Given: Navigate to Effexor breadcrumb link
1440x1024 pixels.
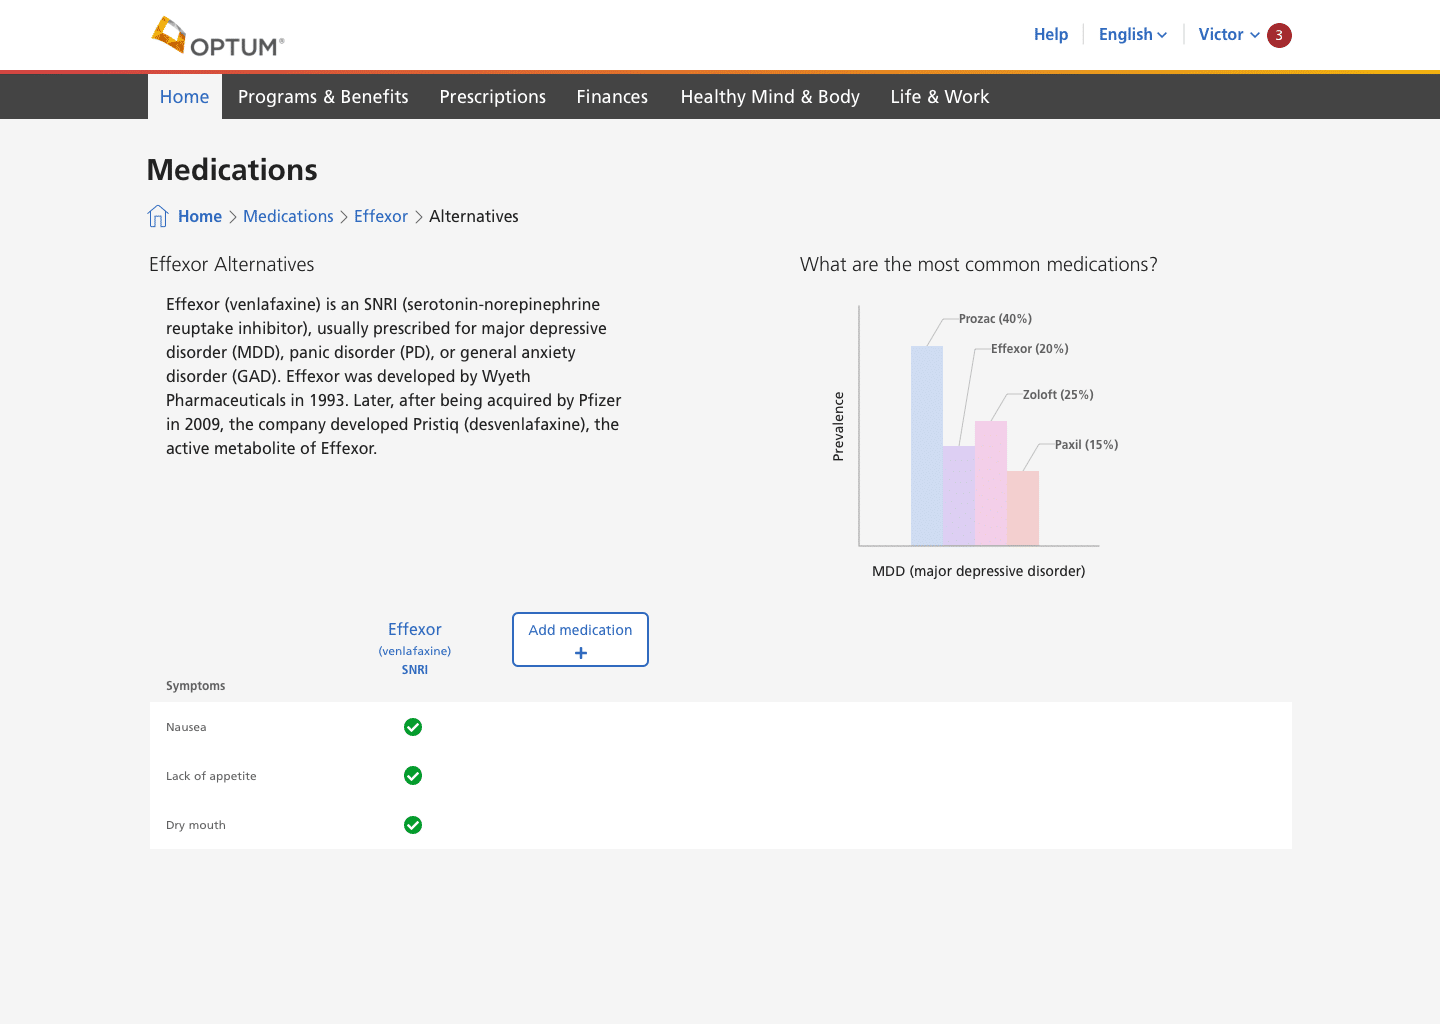Looking at the screenshot, I should coord(381,216).
